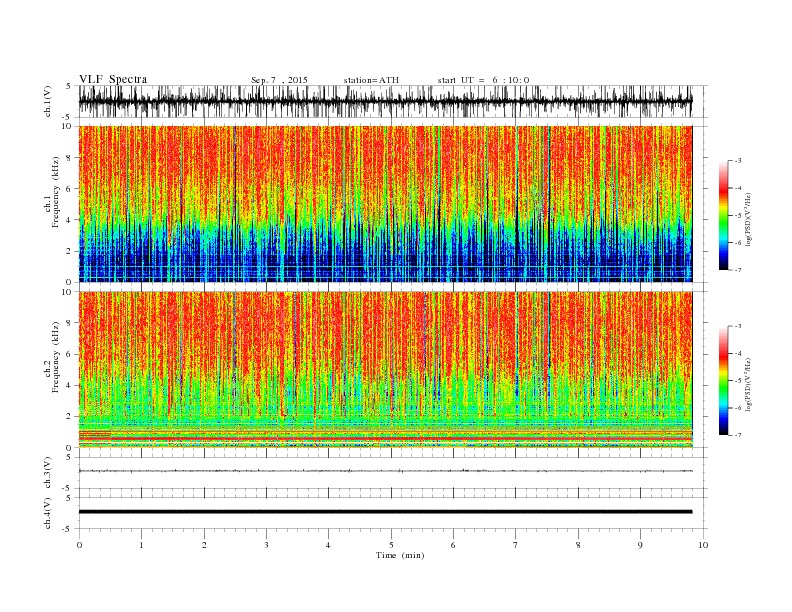The image size is (792, 612).
Task: Select the date text "Sep. 7, 2015"
Action: tap(279, 80)
